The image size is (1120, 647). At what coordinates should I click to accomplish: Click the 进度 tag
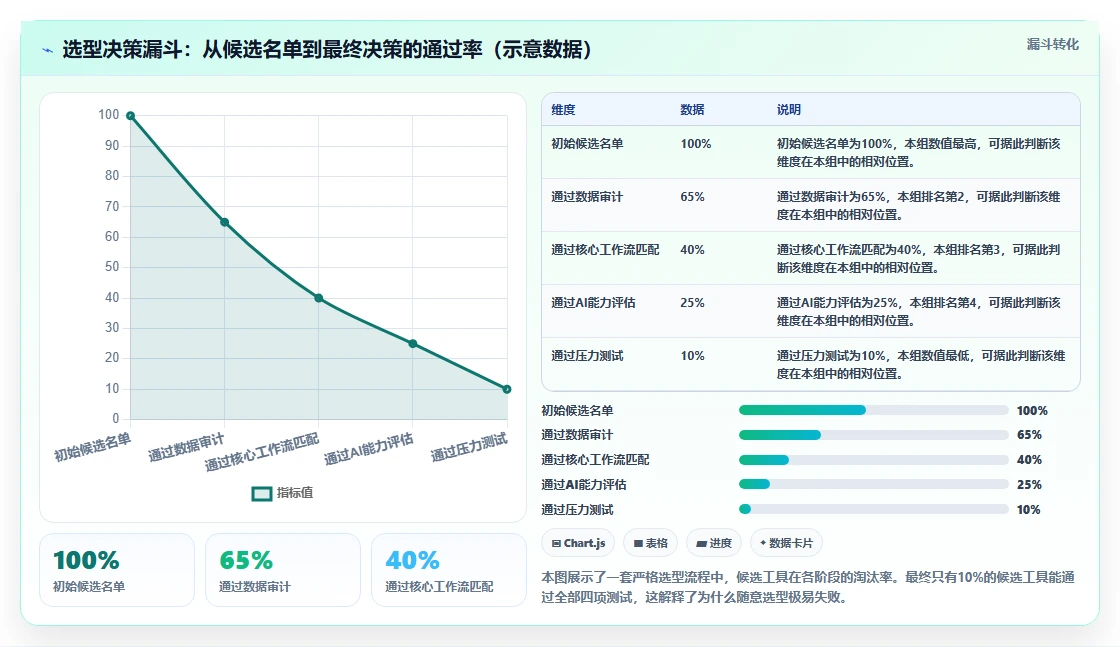[714, 543]
